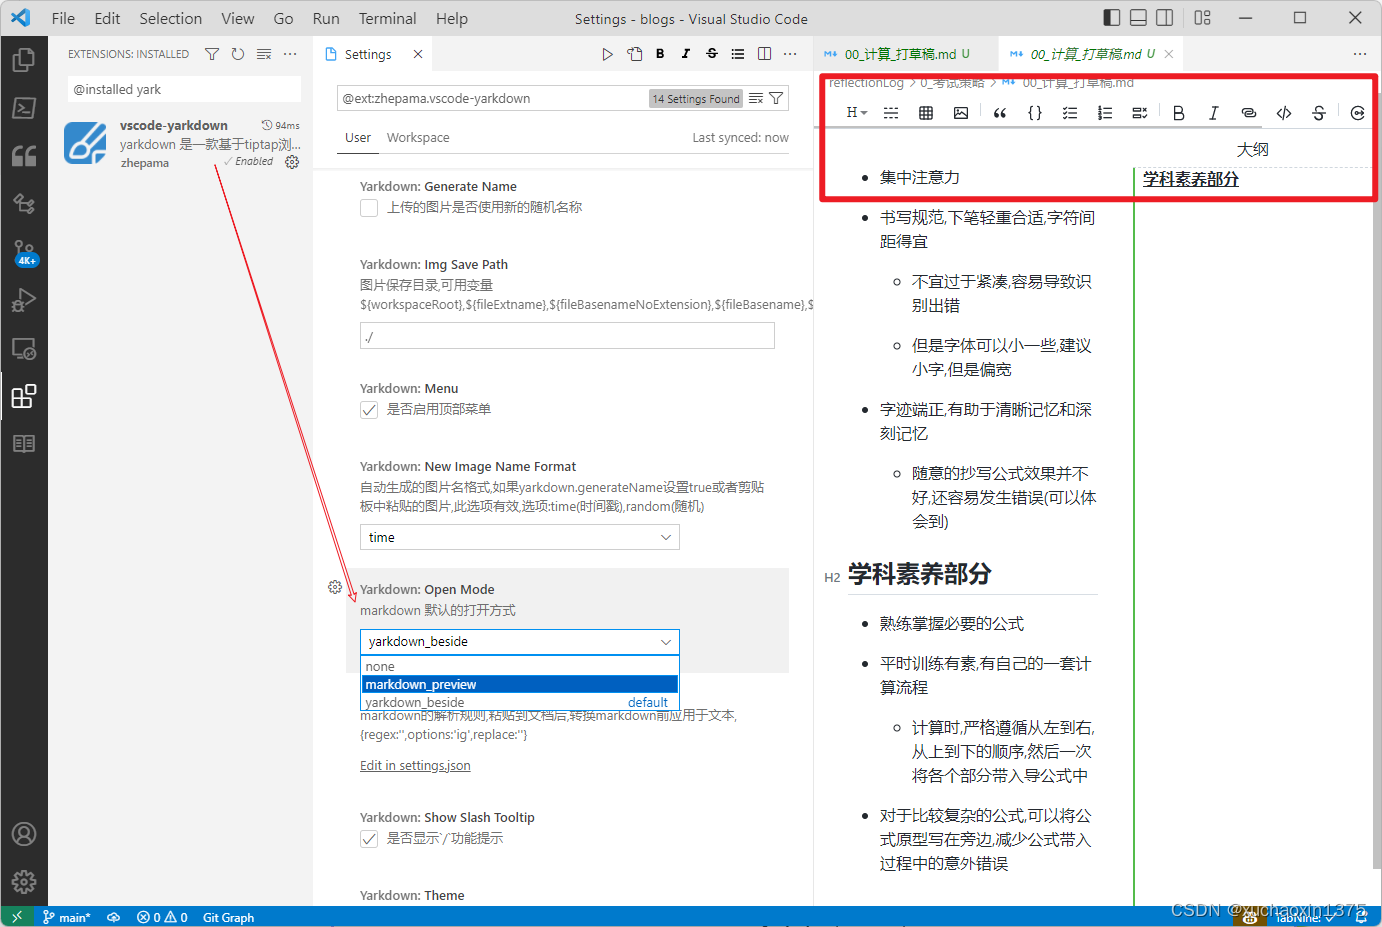The height and width of the screenshot is (927, 1382).
Task: Open notifications bell in status bar
Action: point(1361,917)
